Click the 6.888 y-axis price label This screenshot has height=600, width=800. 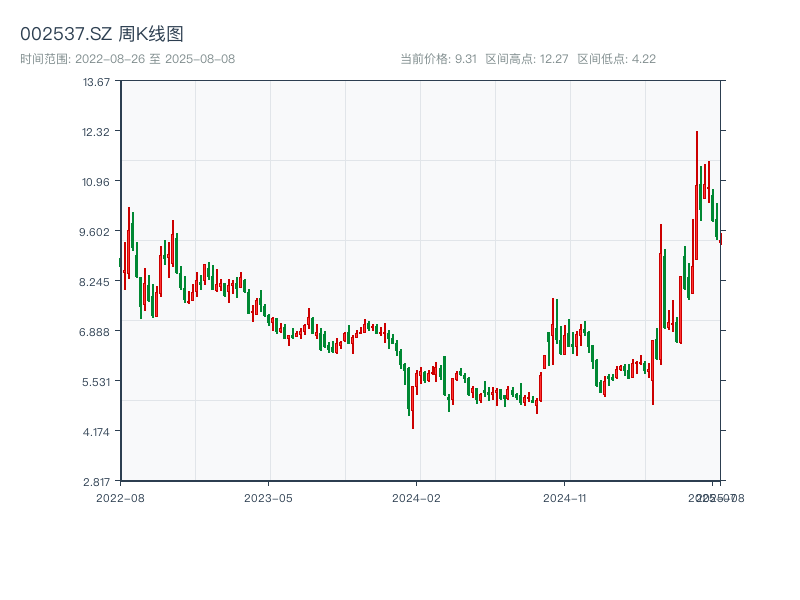click(97, 332)
